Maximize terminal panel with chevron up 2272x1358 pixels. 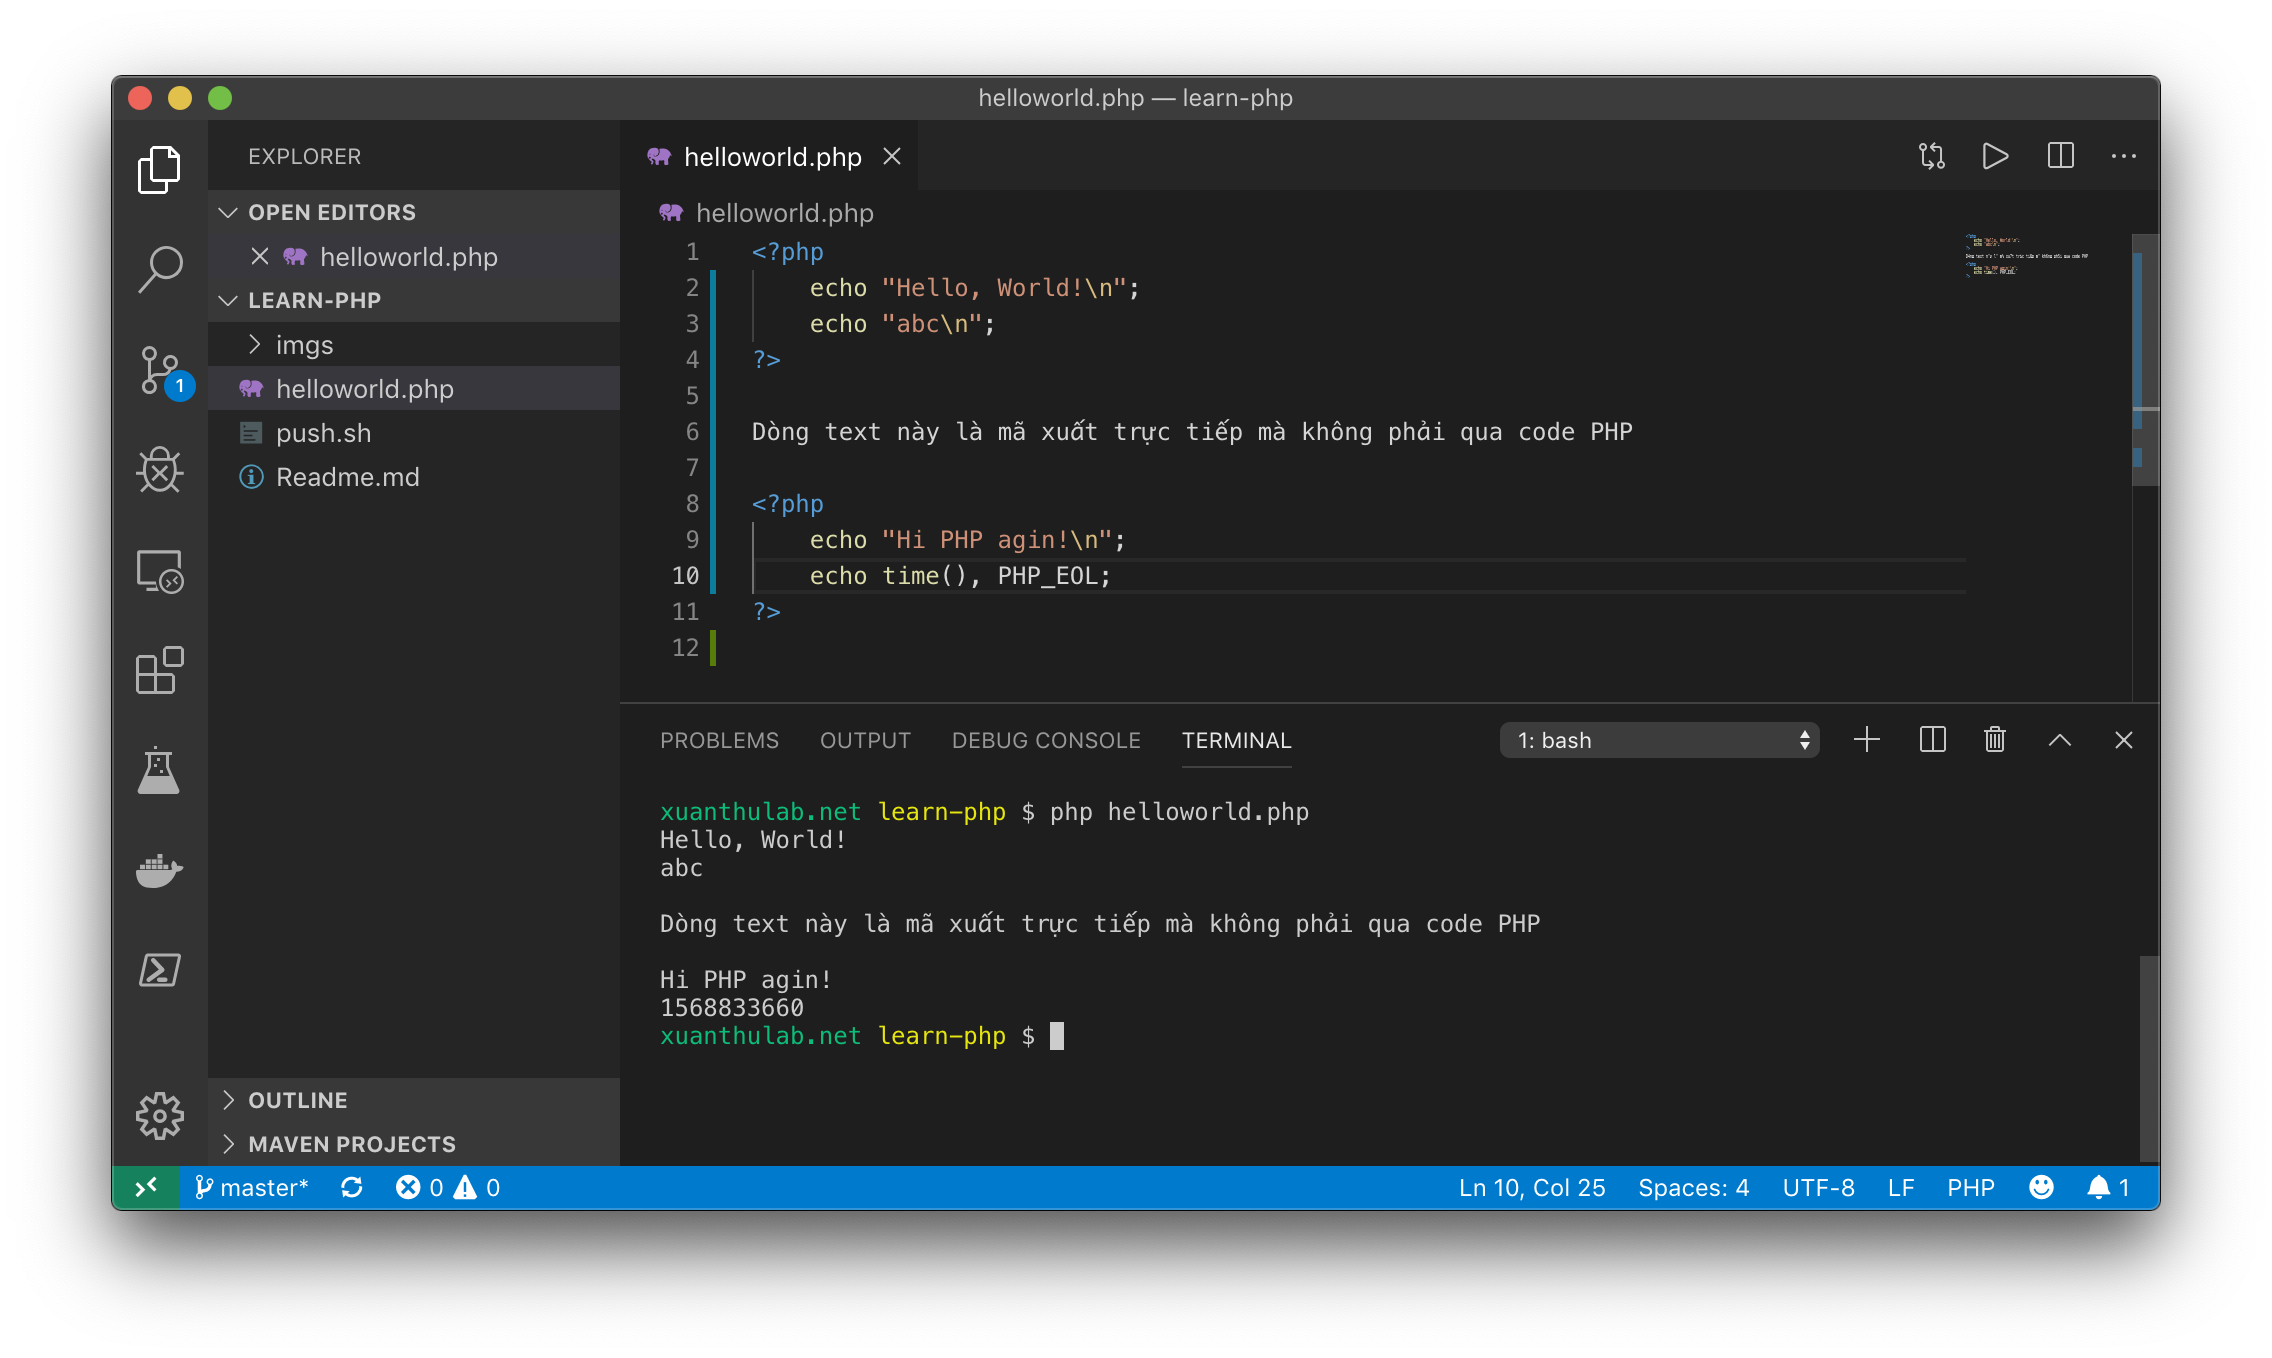[x=2060, y=740]
